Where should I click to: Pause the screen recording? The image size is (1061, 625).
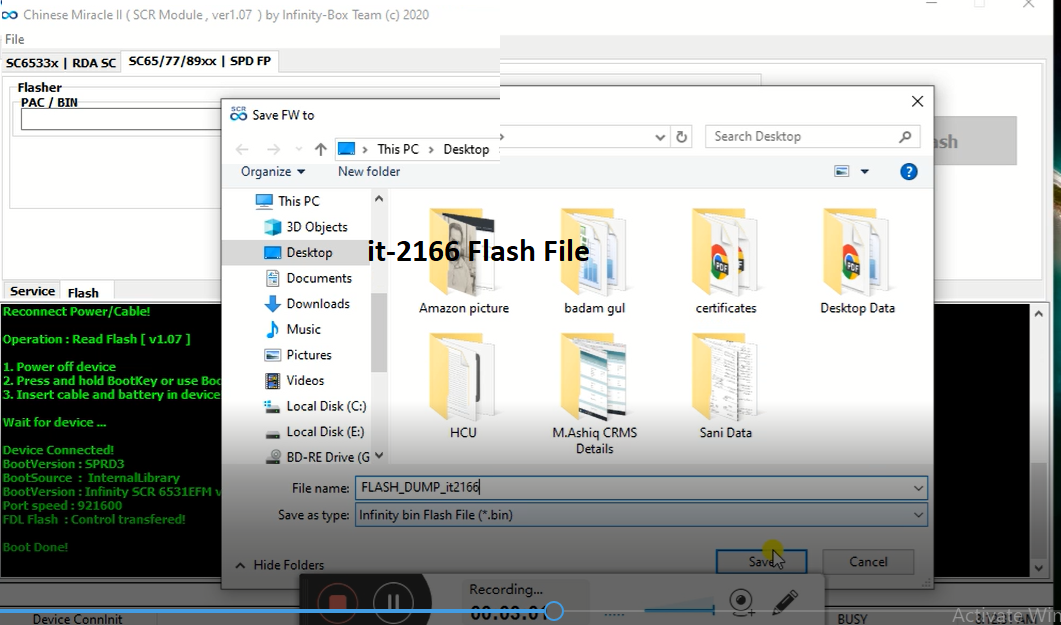tap(394, 600)
